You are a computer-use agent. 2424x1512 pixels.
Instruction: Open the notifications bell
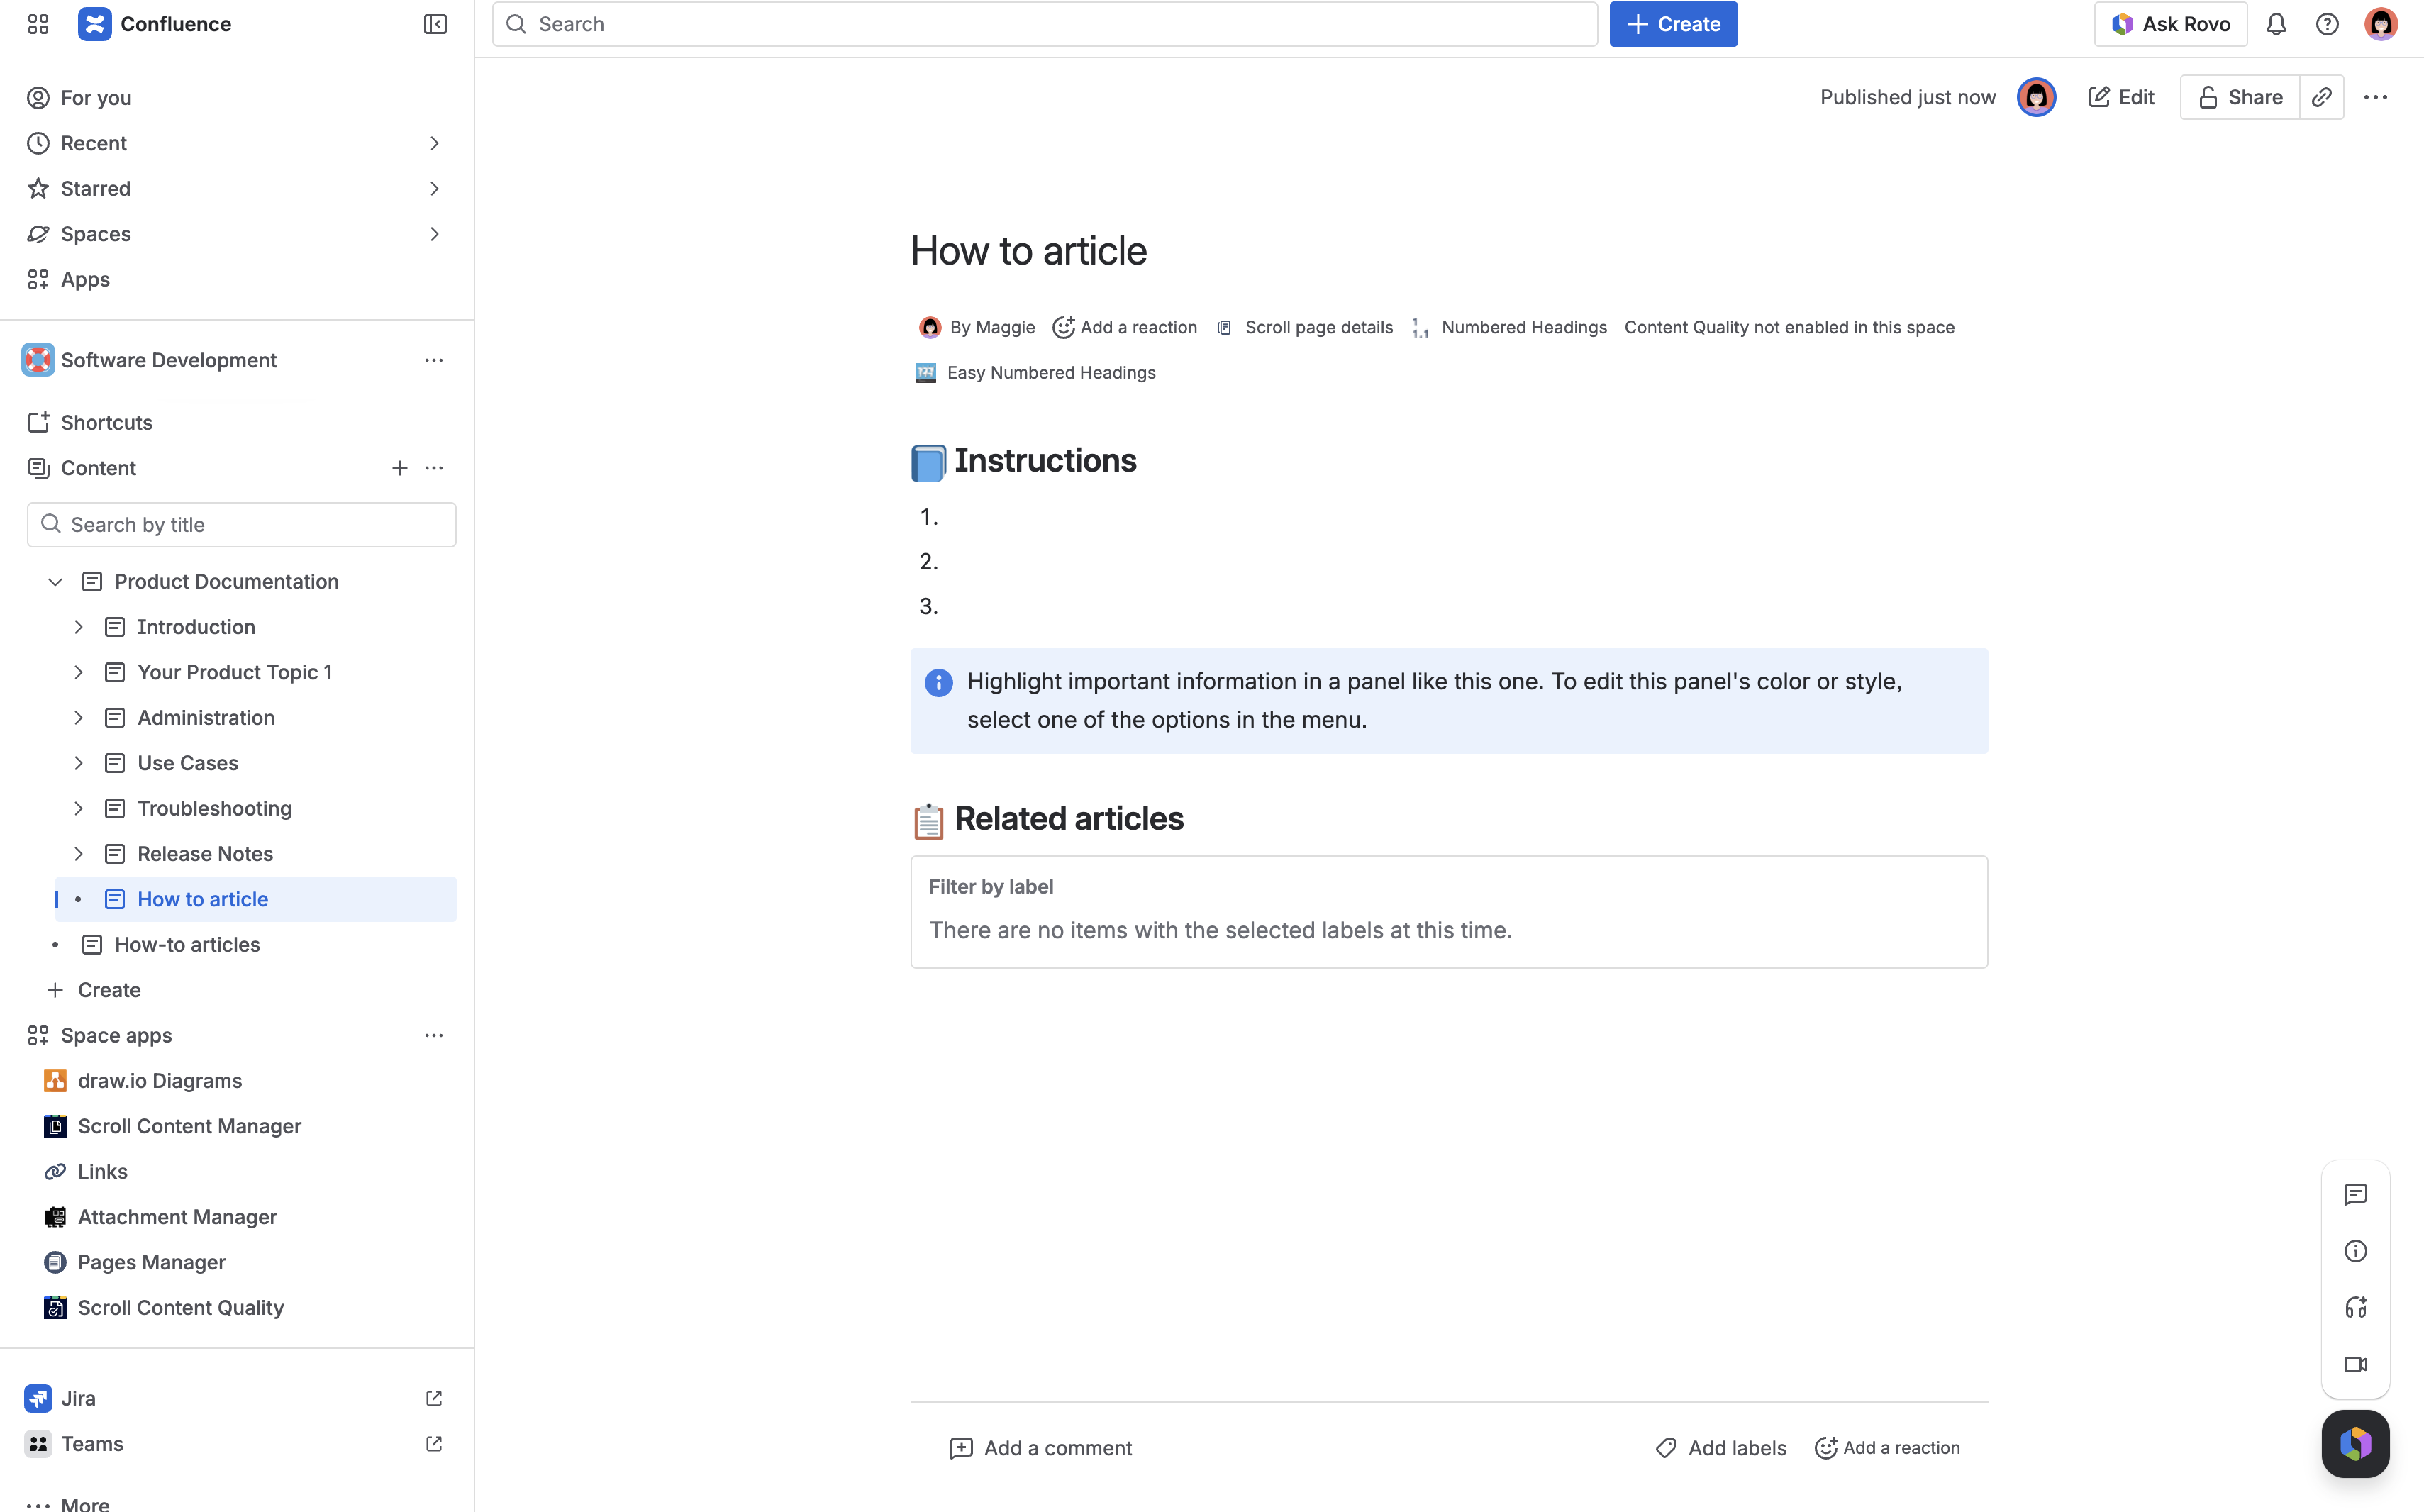coord(2276,24)
